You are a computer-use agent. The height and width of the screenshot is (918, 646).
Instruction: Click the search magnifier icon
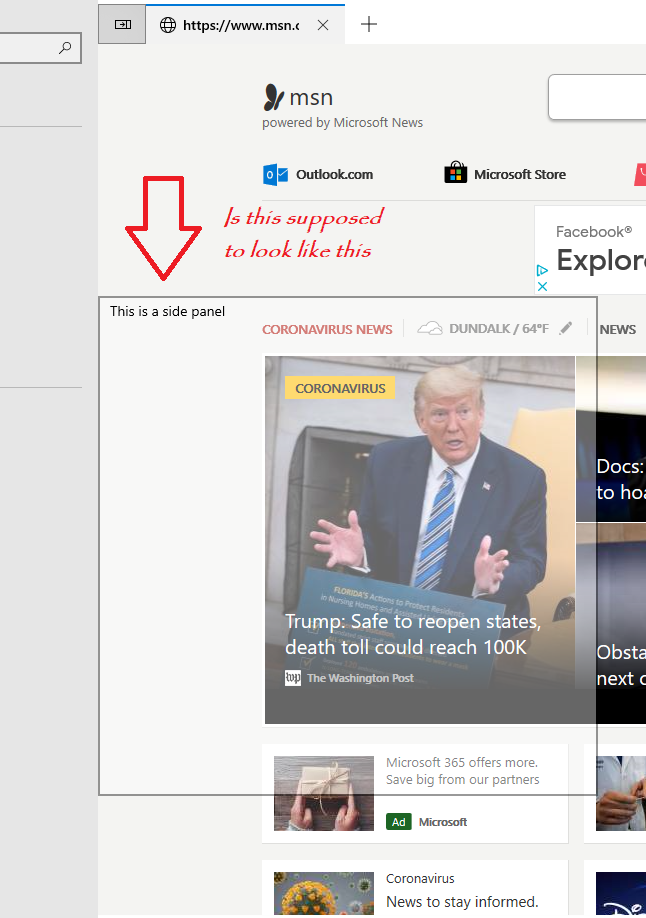click(x=65, y=48)
